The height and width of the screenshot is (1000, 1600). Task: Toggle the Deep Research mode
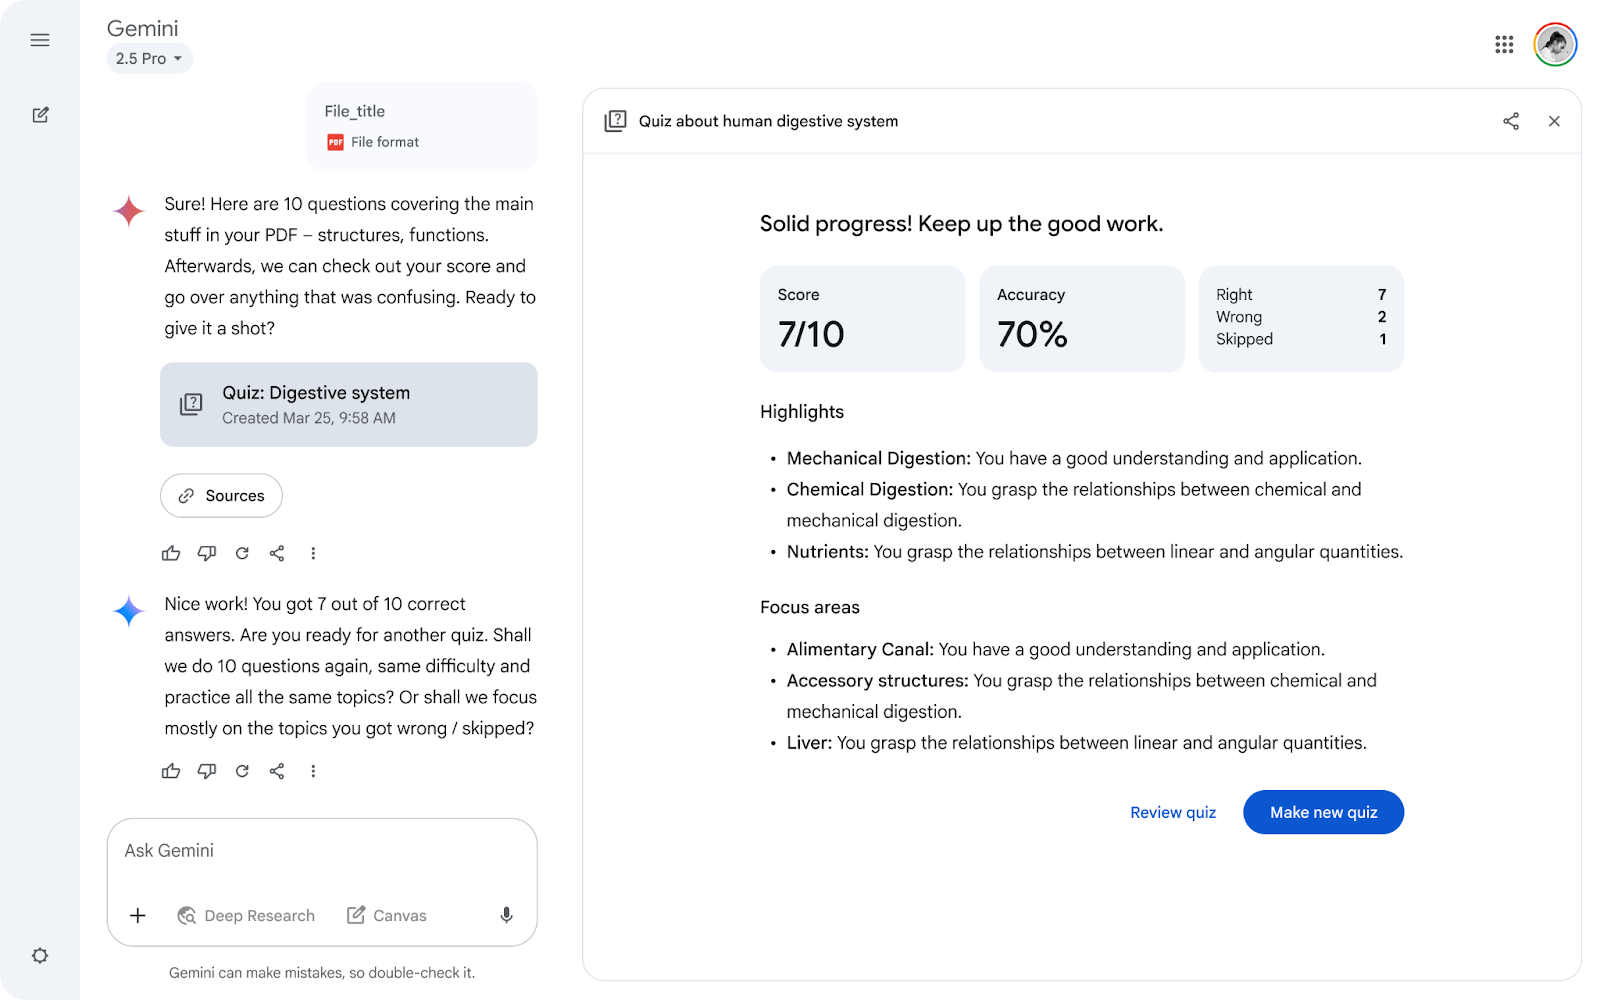(x=246, y=915)
